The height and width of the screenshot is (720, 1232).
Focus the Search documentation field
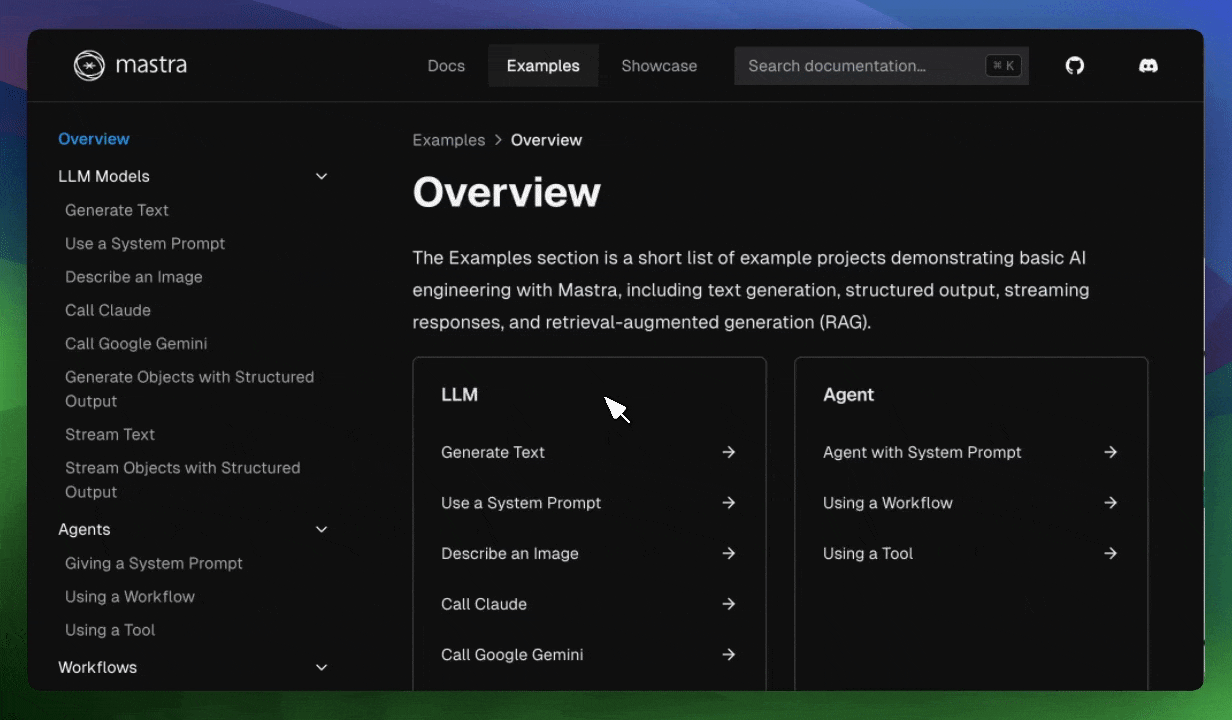pos(881,66)
